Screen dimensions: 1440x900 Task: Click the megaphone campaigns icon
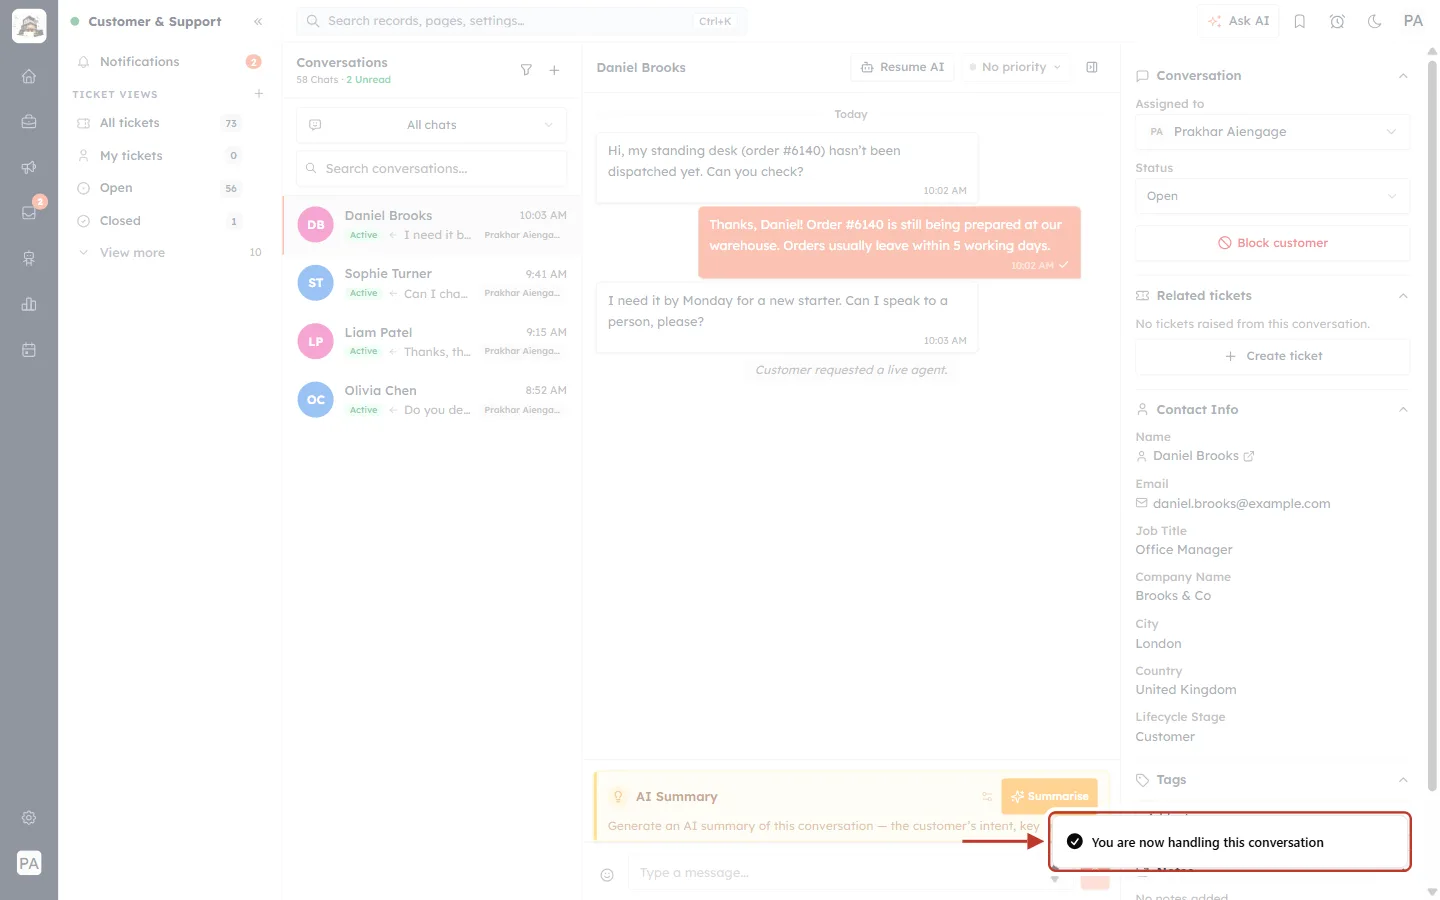pos(29,167)
